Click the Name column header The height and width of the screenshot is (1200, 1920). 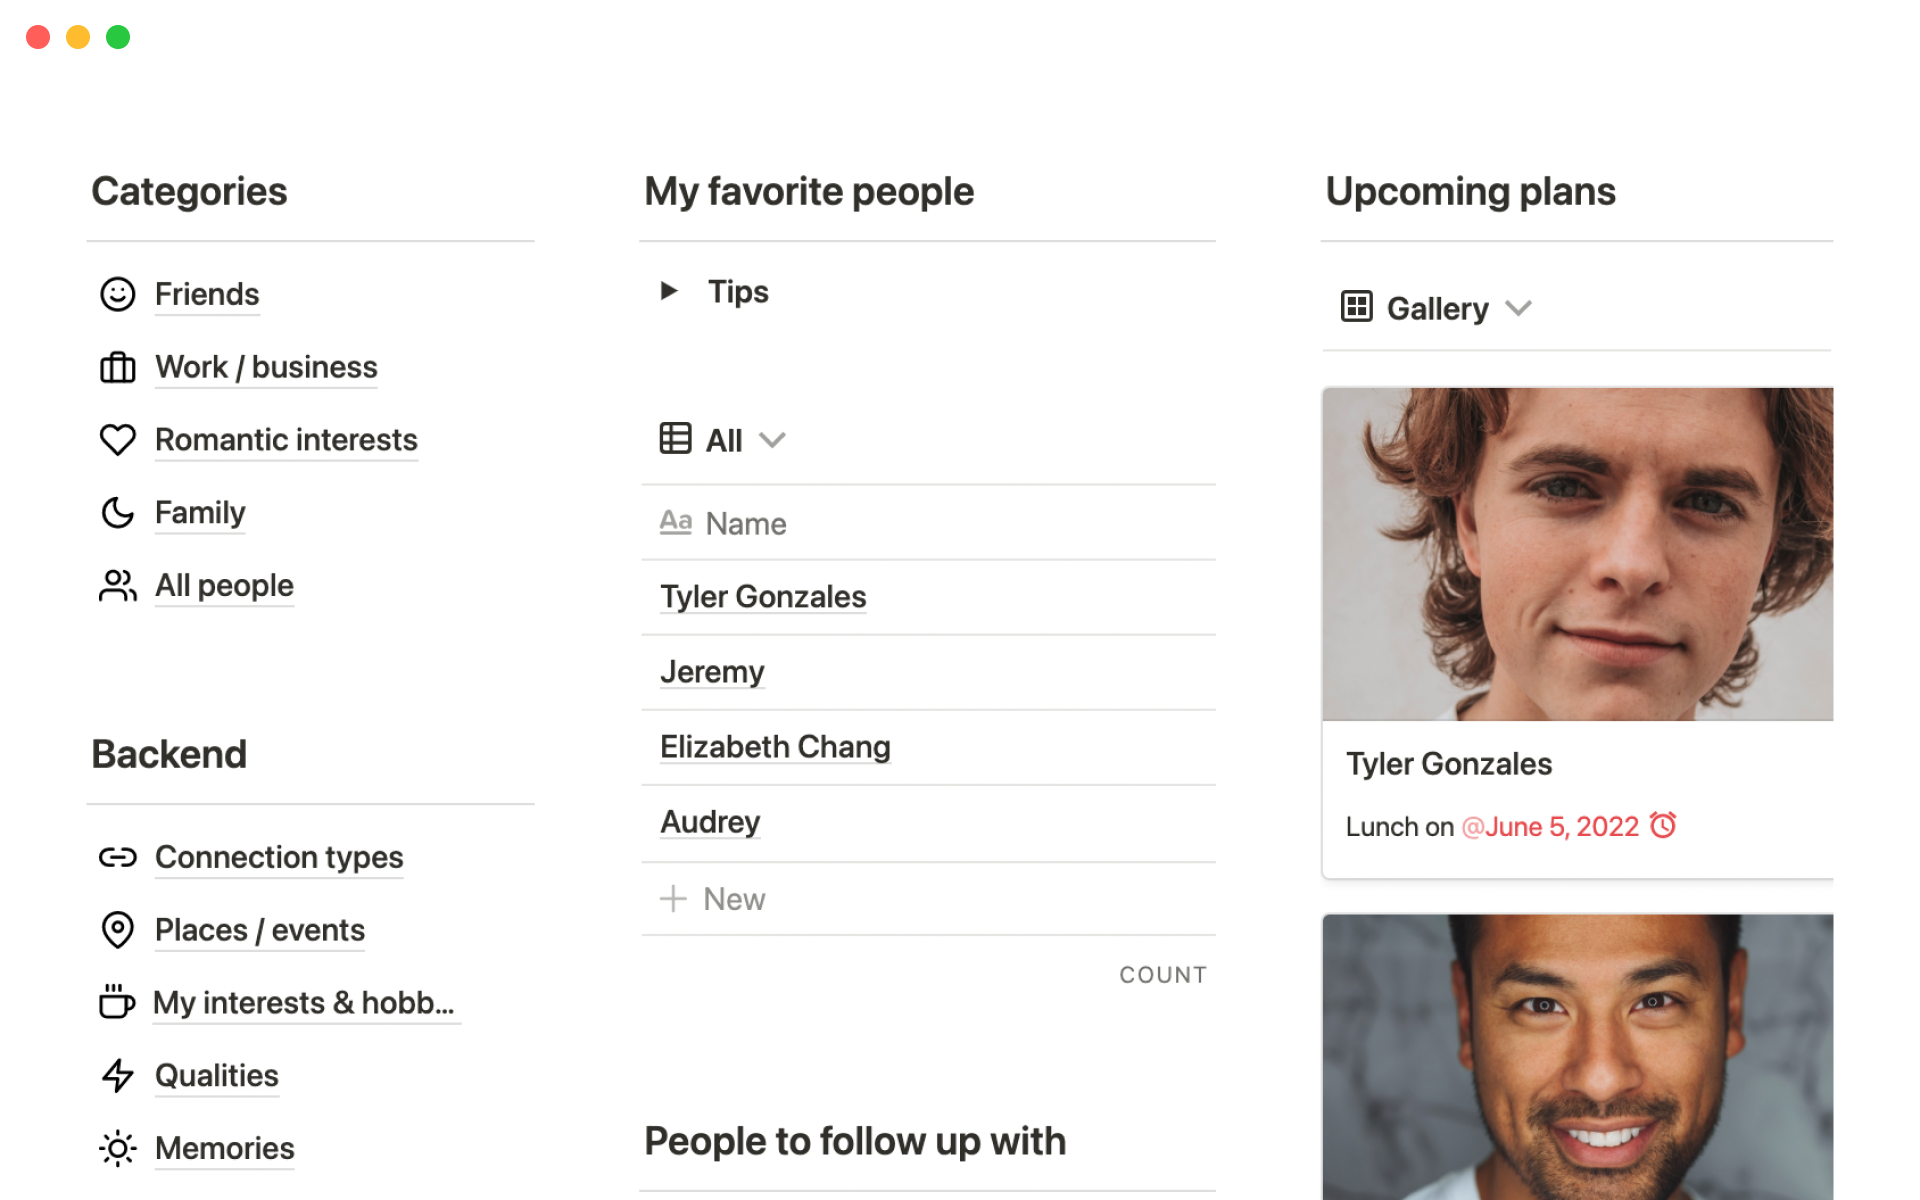[745, 523]
